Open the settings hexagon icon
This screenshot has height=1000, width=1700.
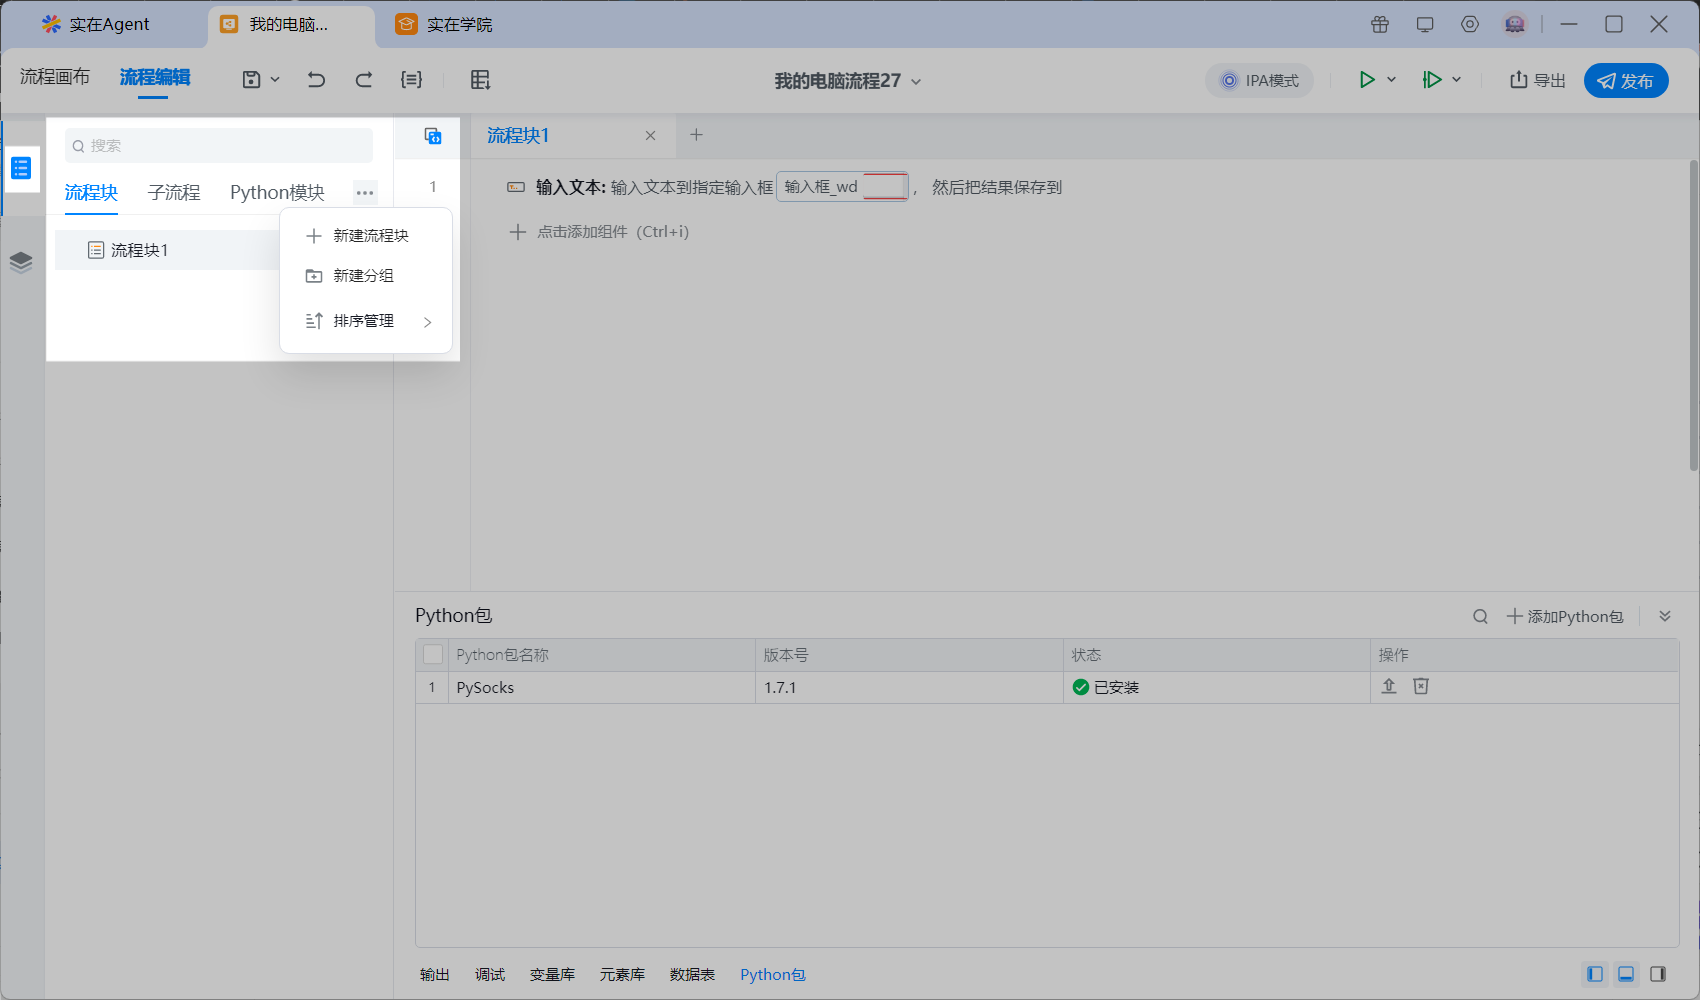[1470, 24]
